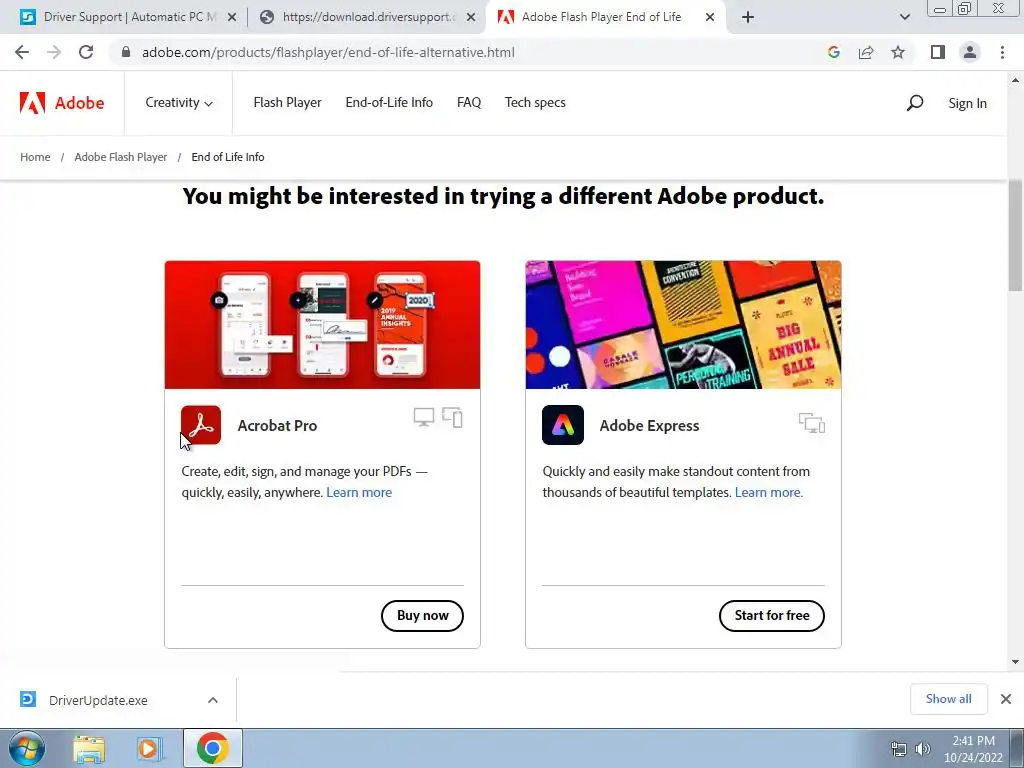Click Sign In
The image size is (1024, 768).
967,103
